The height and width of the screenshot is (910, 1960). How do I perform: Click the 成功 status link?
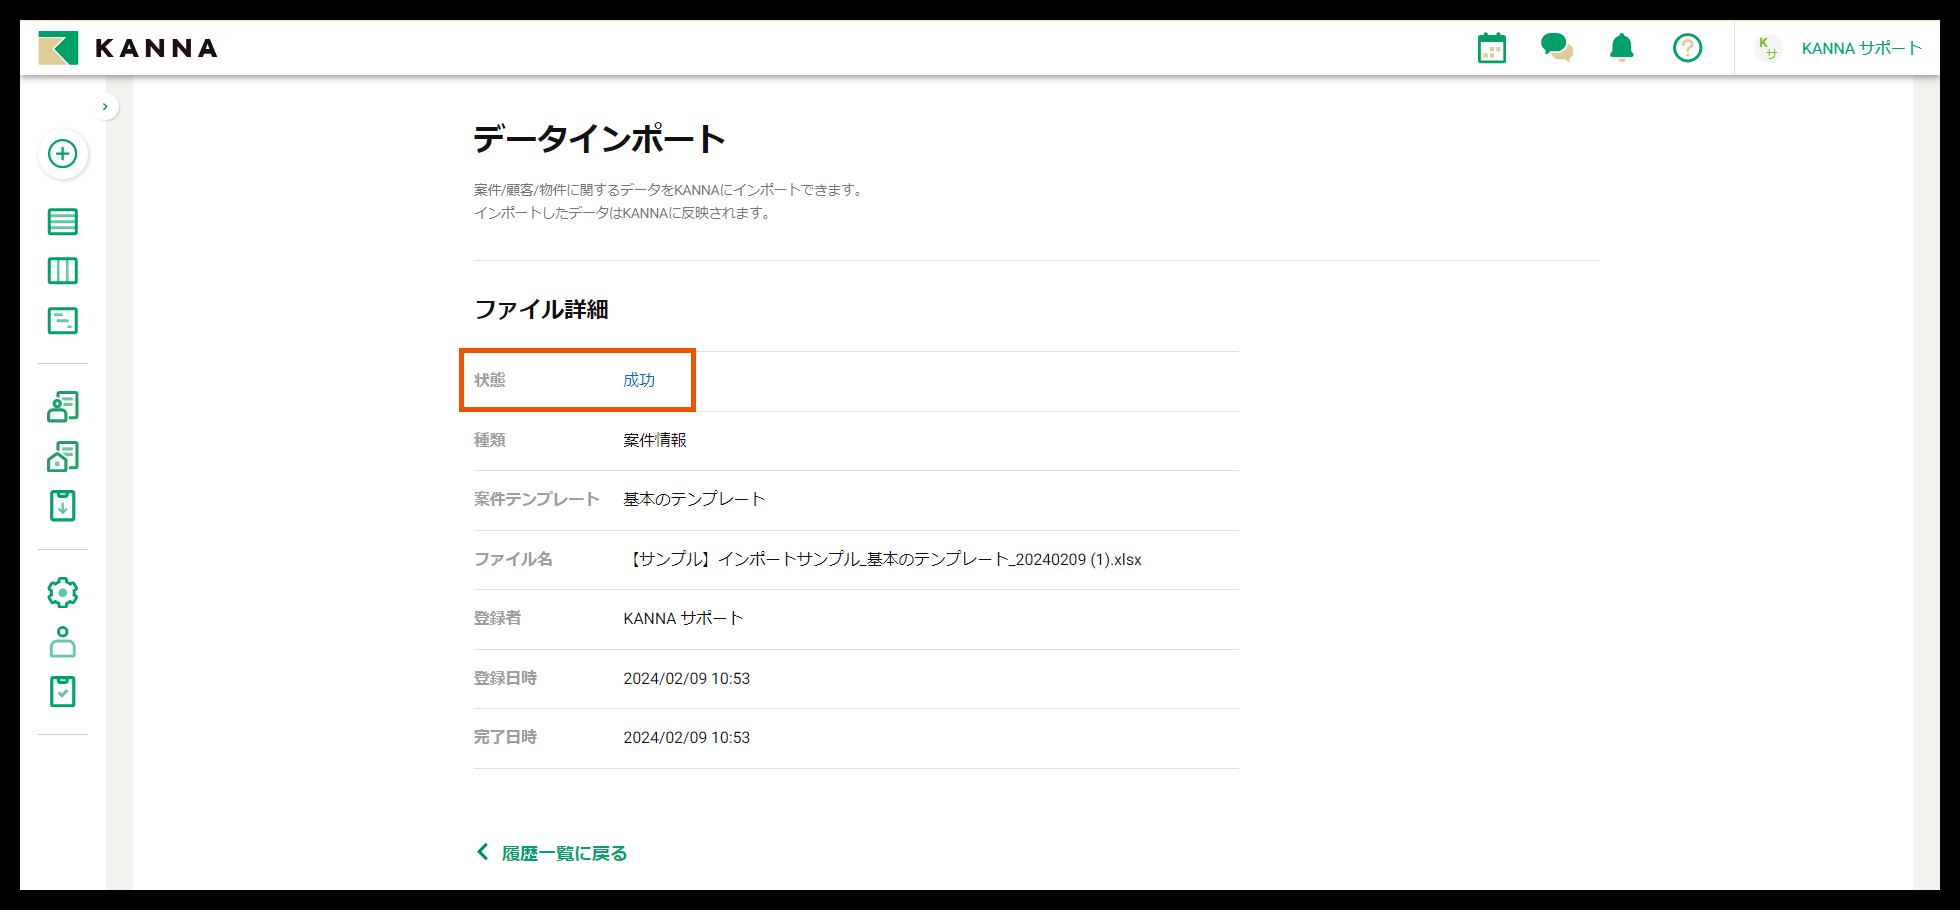(639, 380)
